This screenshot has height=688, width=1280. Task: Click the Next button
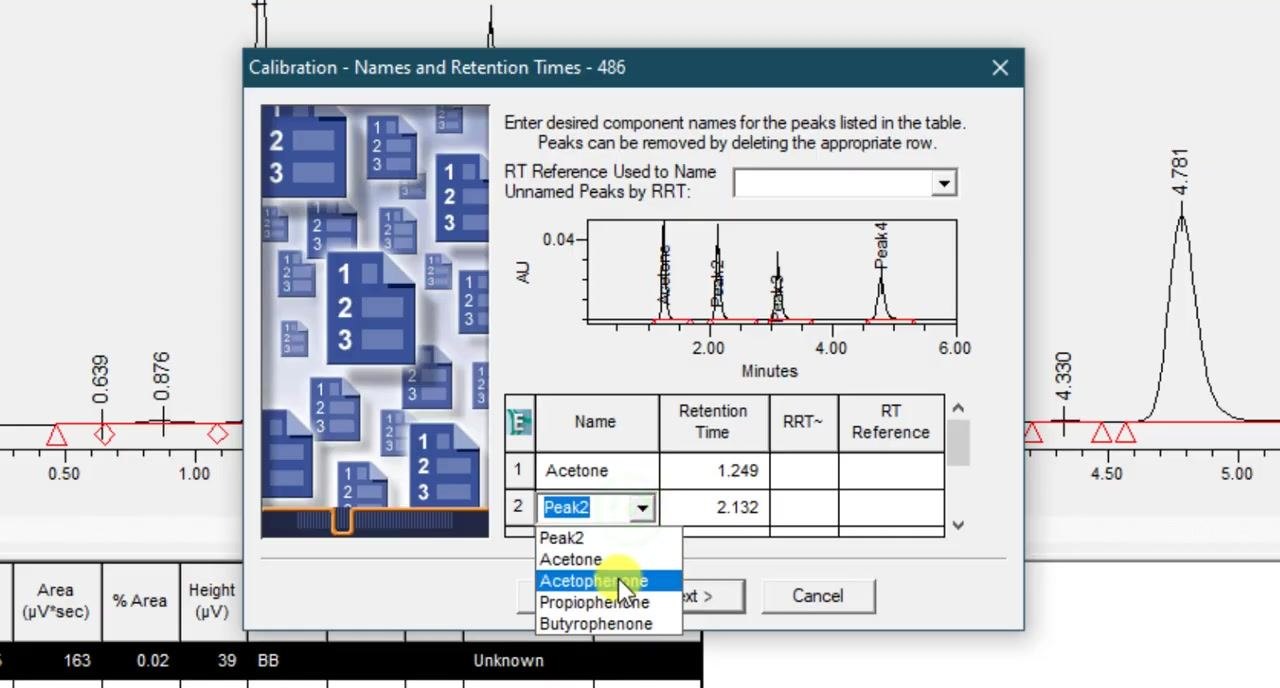712,596
